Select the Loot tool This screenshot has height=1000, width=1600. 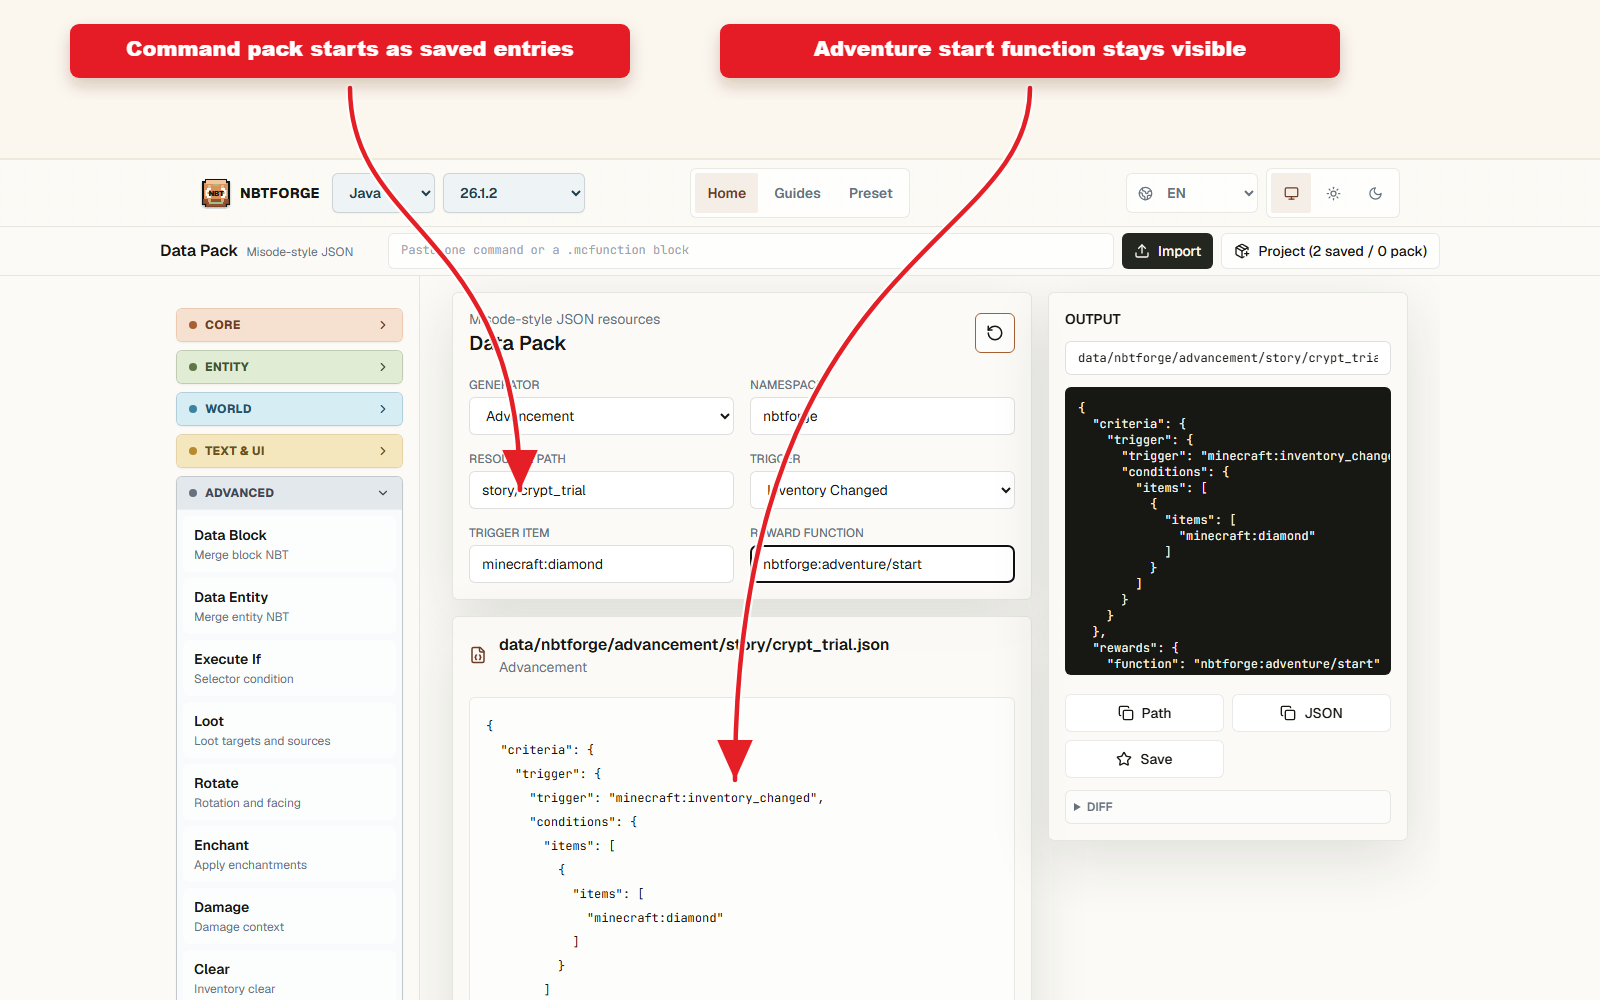[x=289, y=730]
